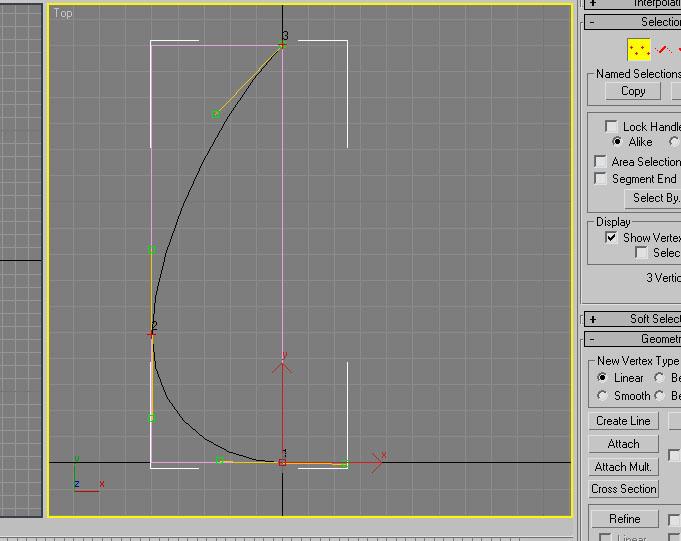The image size is (681, 541).
Task: Select the Alike radio option
Action: [617, 142]
